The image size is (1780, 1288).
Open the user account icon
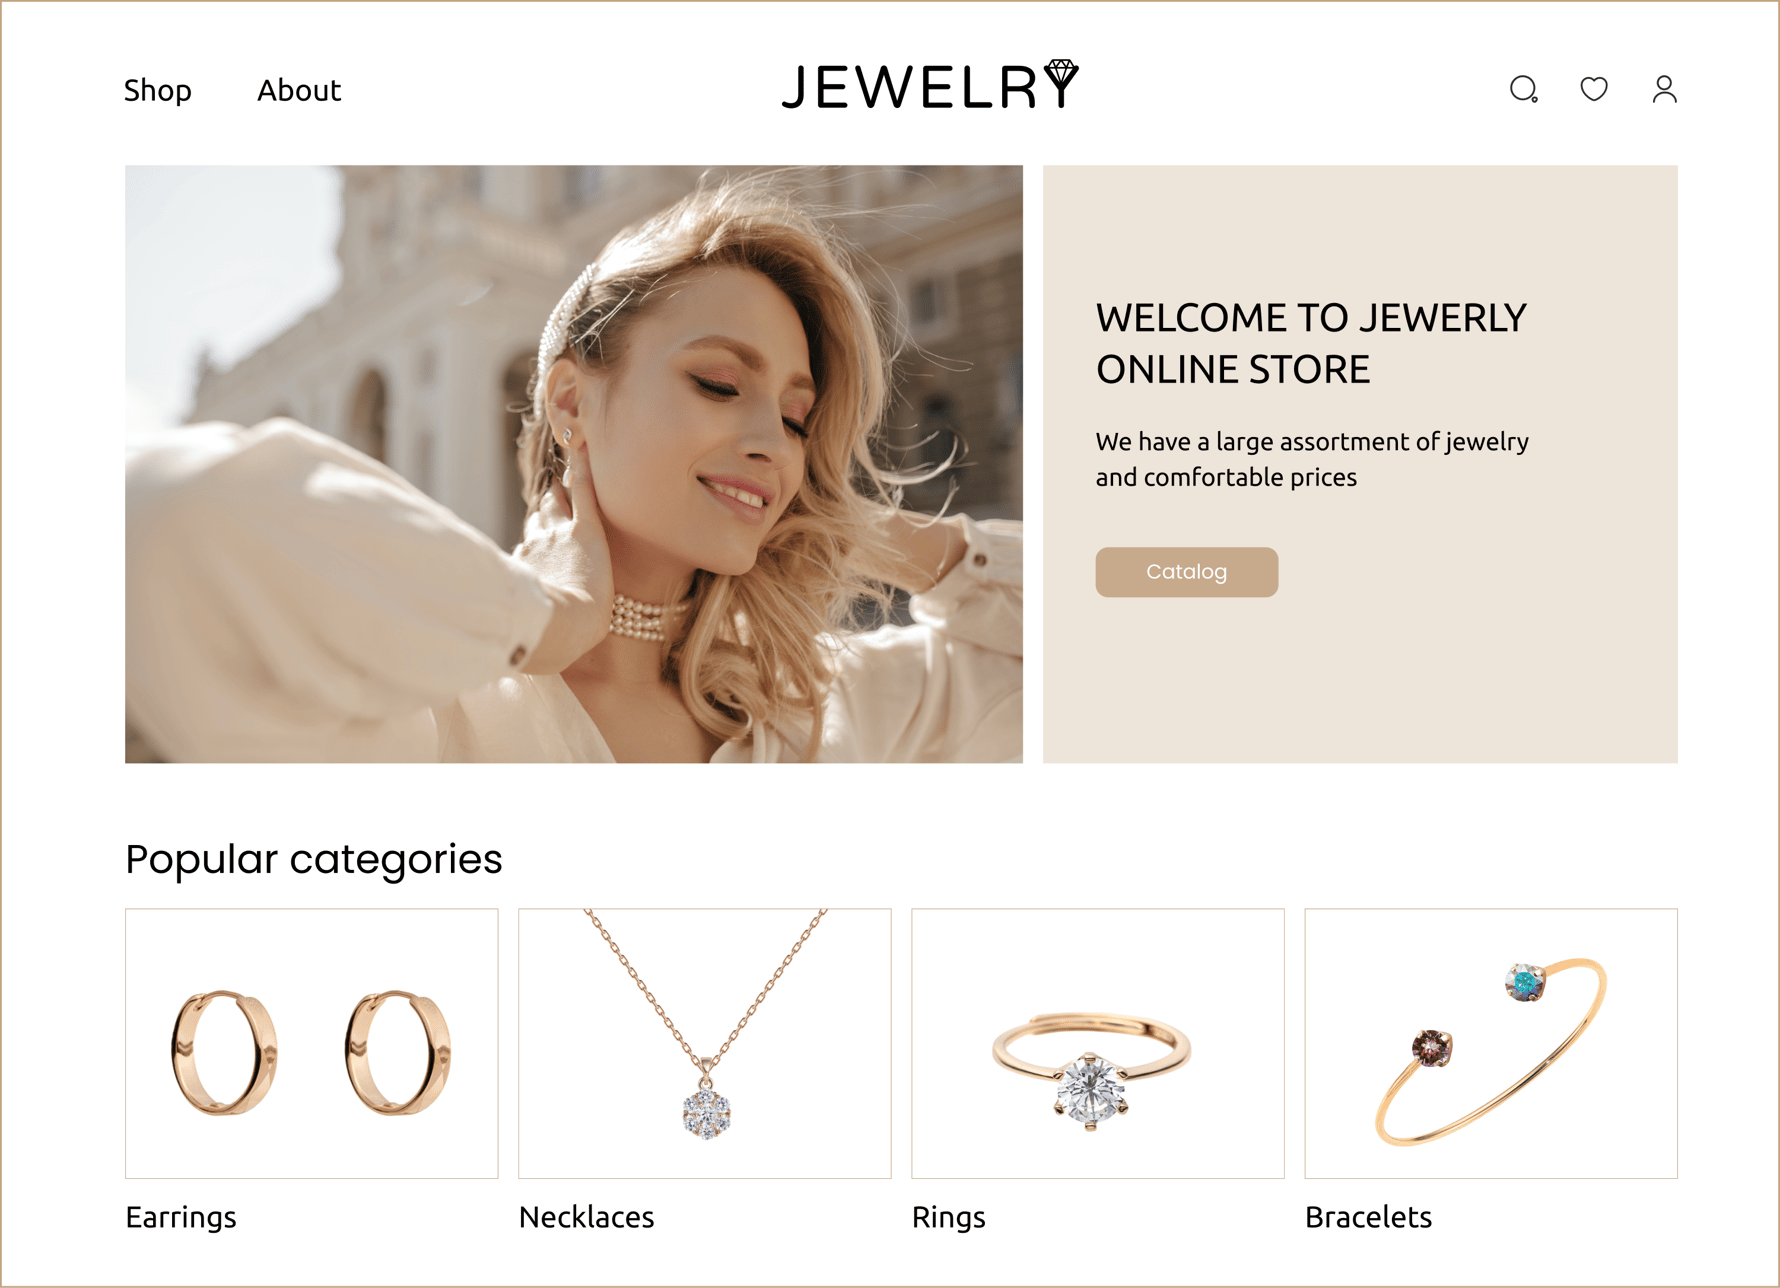coord(1664,89)
